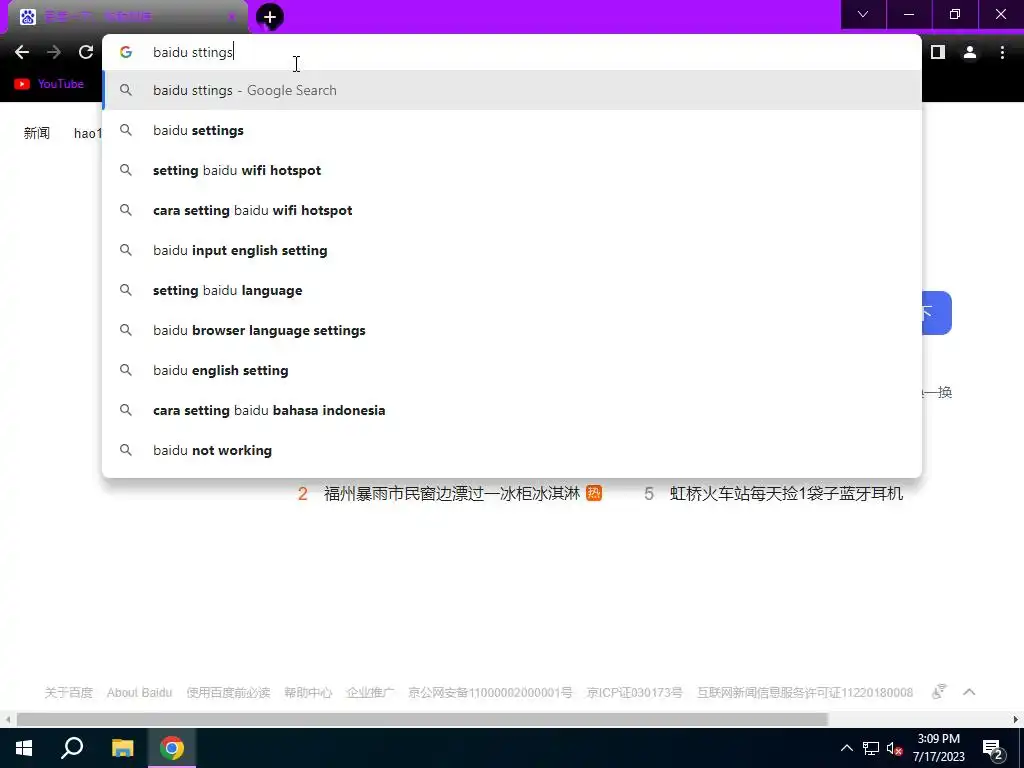Screen dimensions: 1024x768
Task: Open the 帮助中心 footer link
Action: (x=308, y=692)
